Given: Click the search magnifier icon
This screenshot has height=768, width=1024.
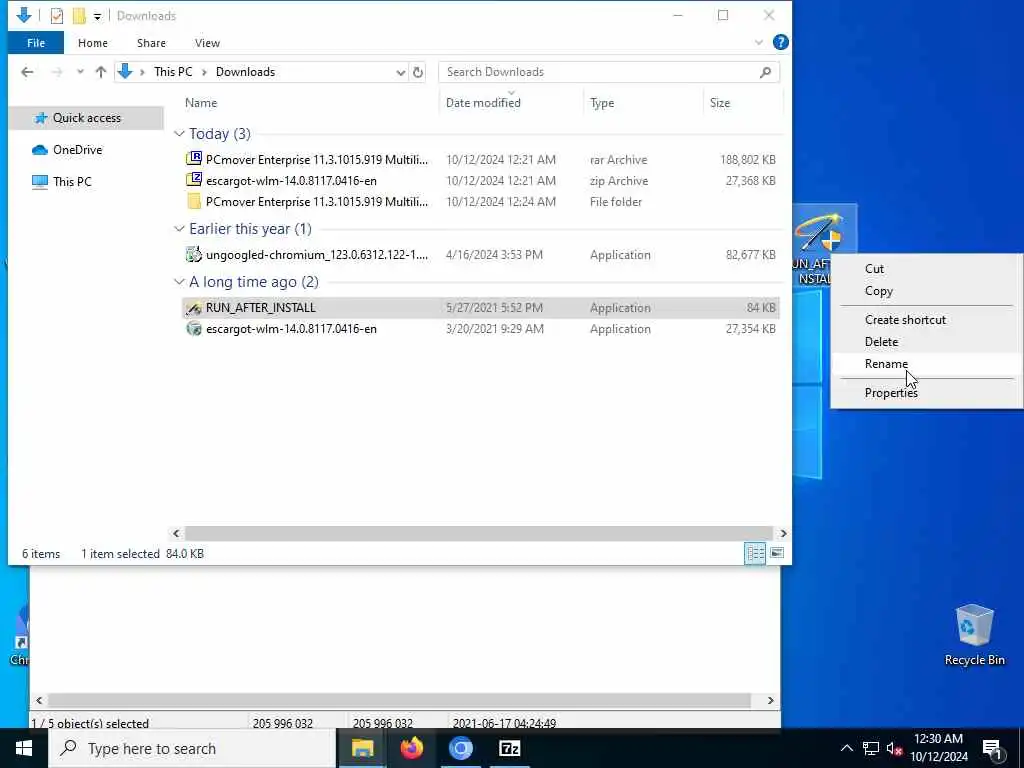Looking at the screenshot, I should 765,72.
